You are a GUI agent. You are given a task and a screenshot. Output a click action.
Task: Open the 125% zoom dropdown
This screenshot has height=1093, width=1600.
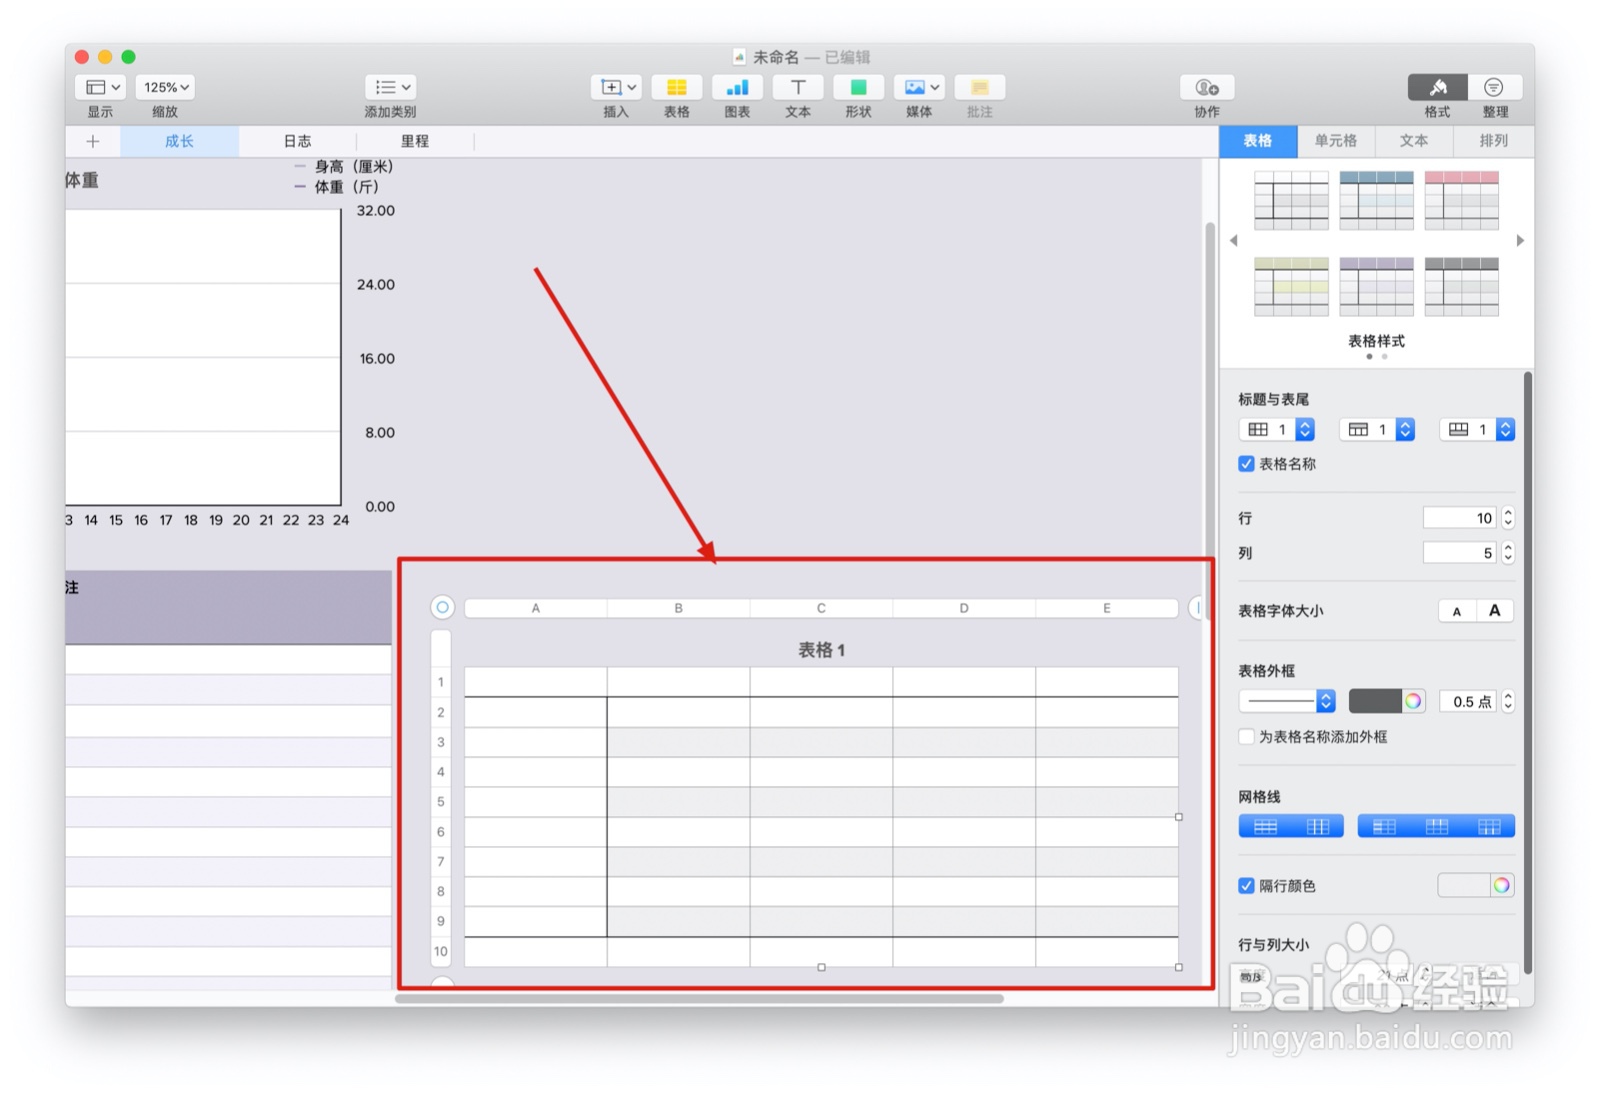pyautogui.click(x=165, y=87)
